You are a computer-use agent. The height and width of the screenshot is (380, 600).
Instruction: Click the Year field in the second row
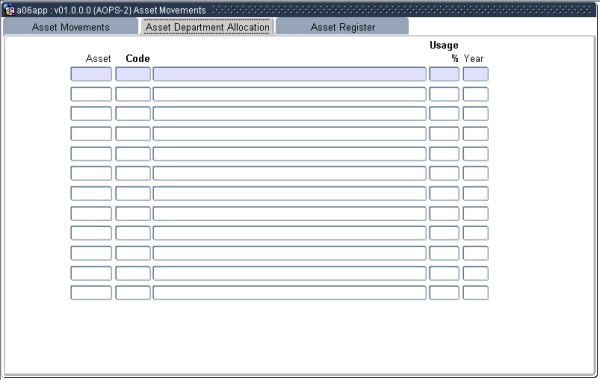(475, 94)
